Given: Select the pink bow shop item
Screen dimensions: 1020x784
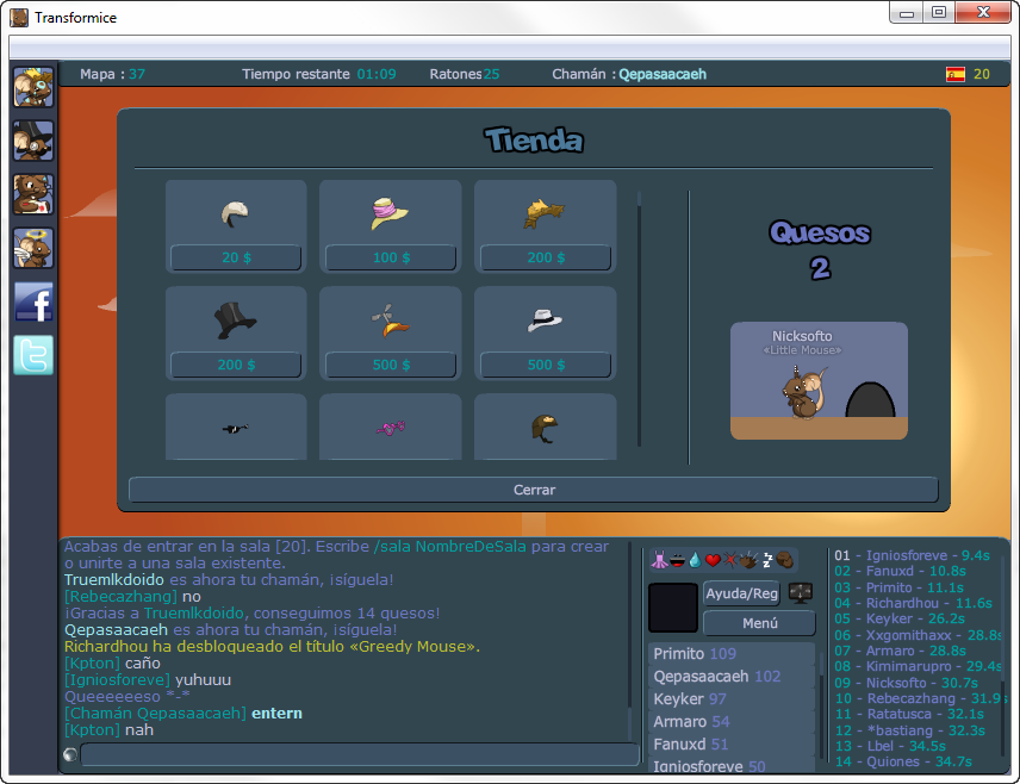Looking at the screenshot, I should point(390,427).
